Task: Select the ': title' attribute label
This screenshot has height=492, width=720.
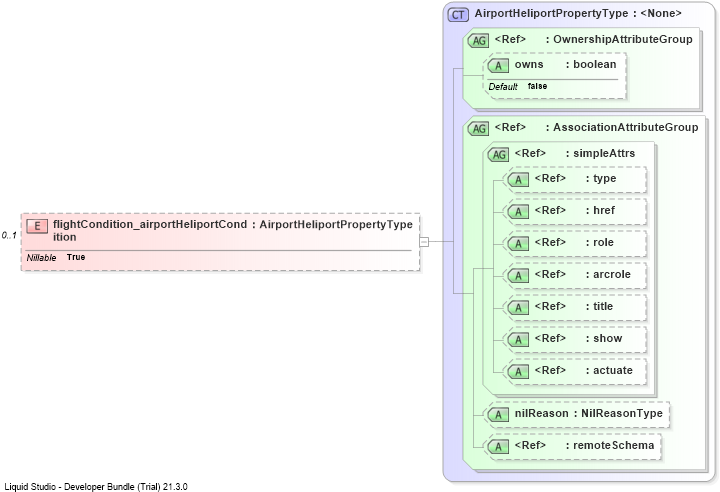Action: pyautogui.click(x=599, y=306)
